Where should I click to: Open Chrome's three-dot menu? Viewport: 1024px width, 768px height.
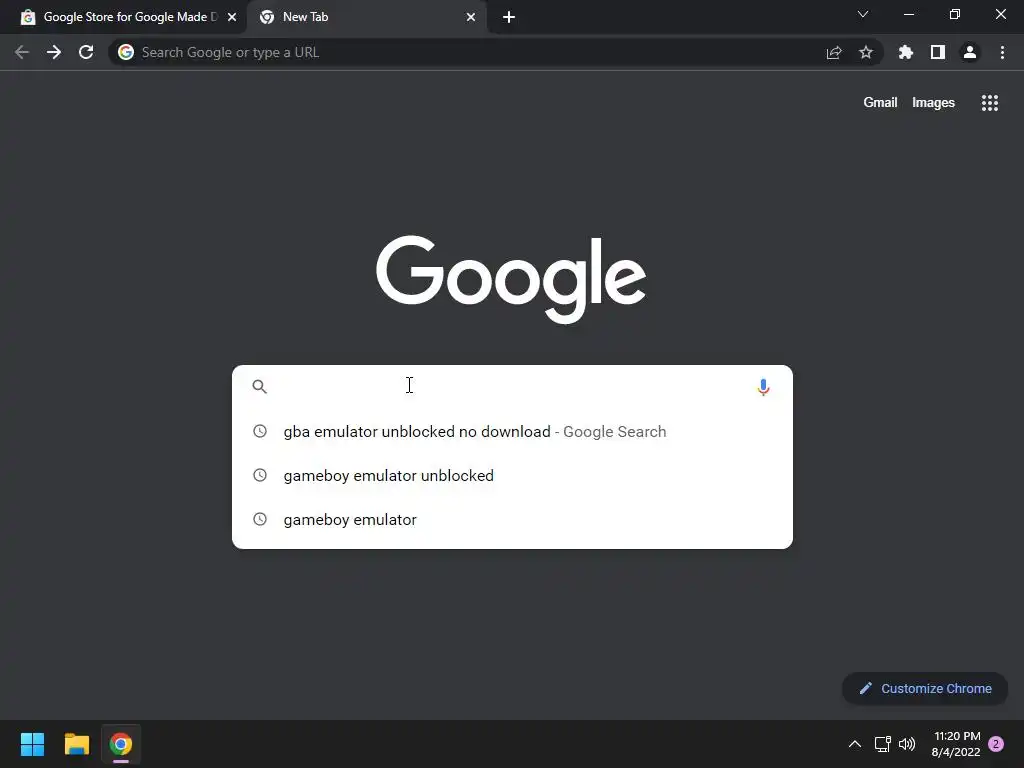1002,52
